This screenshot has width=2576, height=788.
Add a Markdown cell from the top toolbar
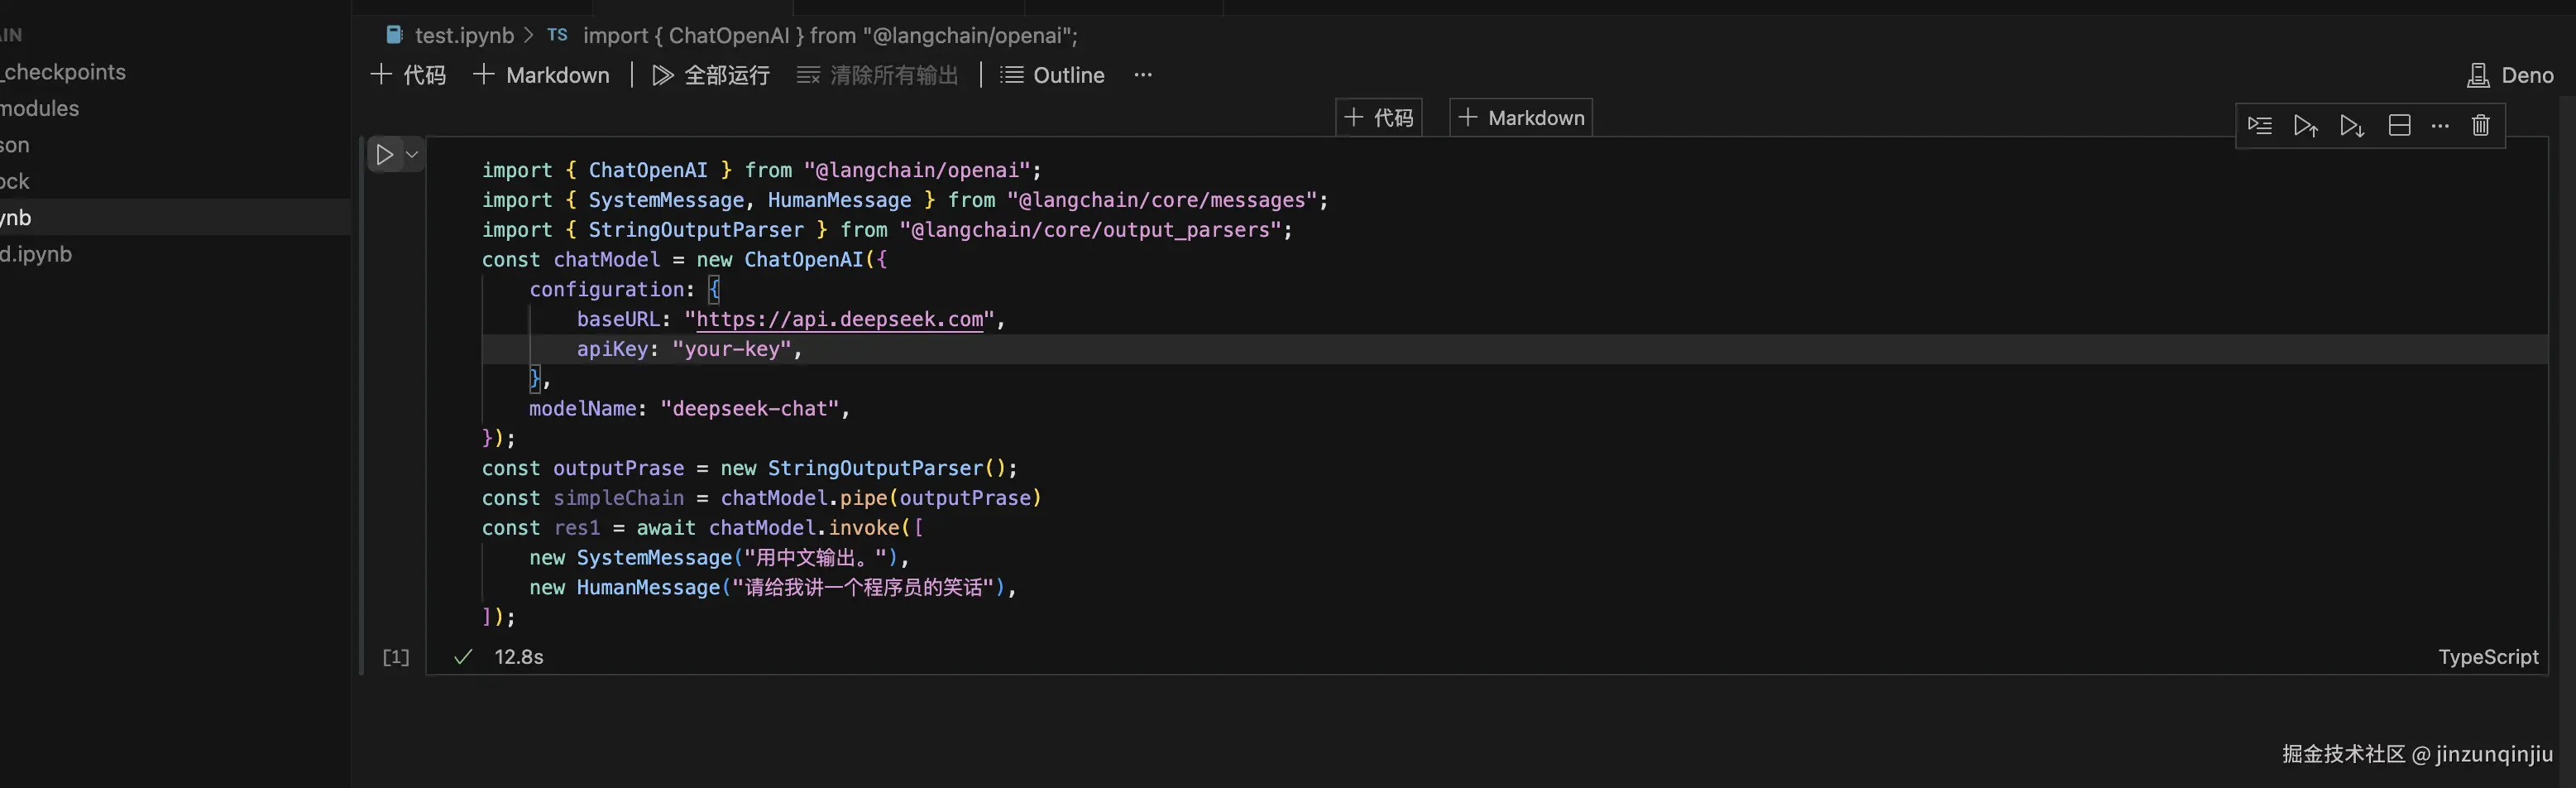[x=541, y=75]
